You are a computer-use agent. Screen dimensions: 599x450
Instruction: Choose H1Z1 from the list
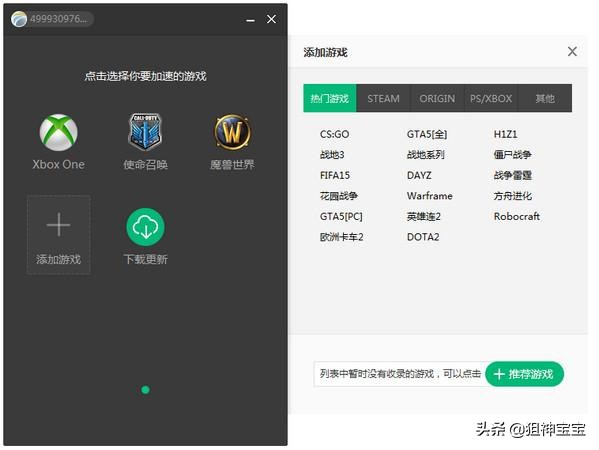(x=505, y=134)
